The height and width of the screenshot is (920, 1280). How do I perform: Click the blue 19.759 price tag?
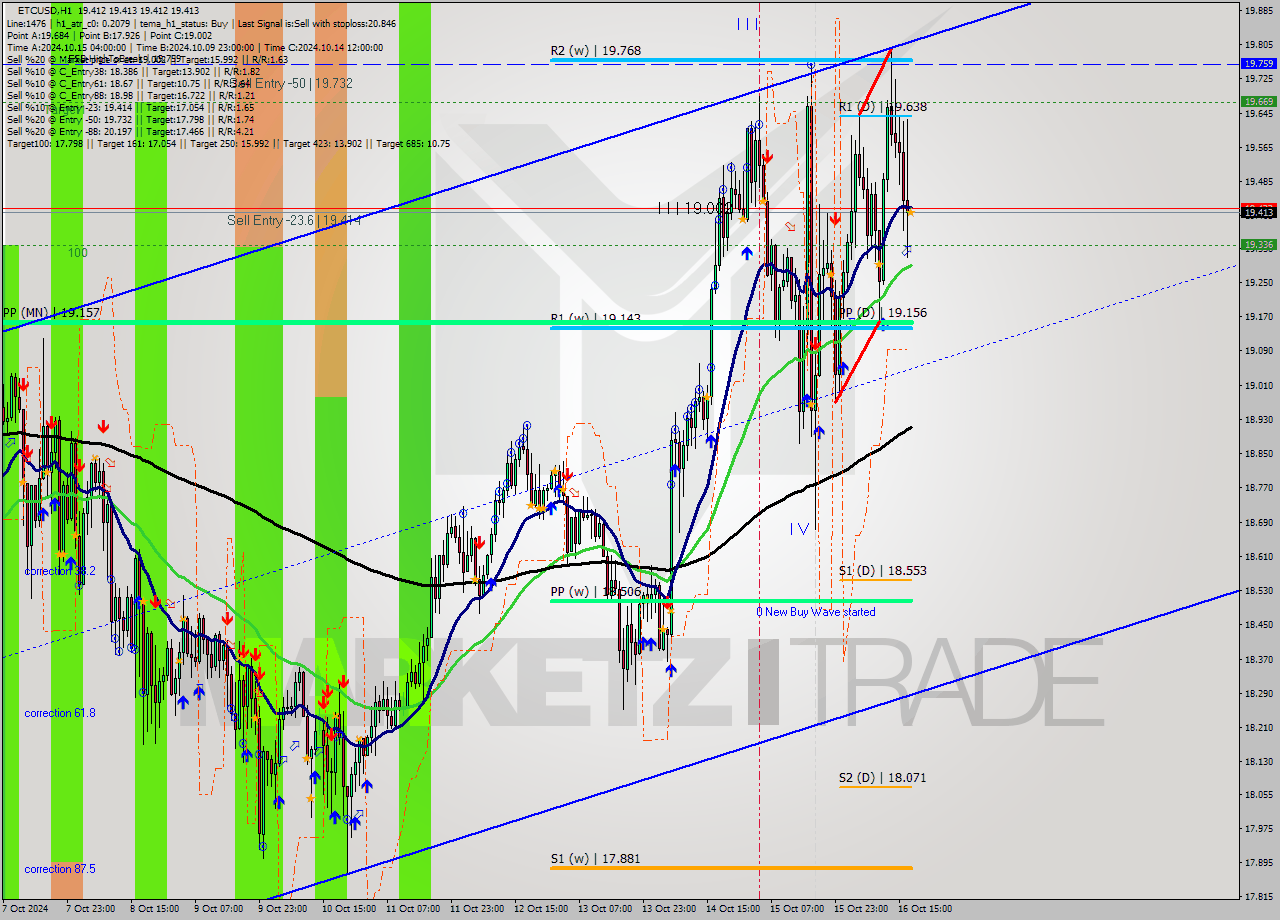pos(1258,63)
